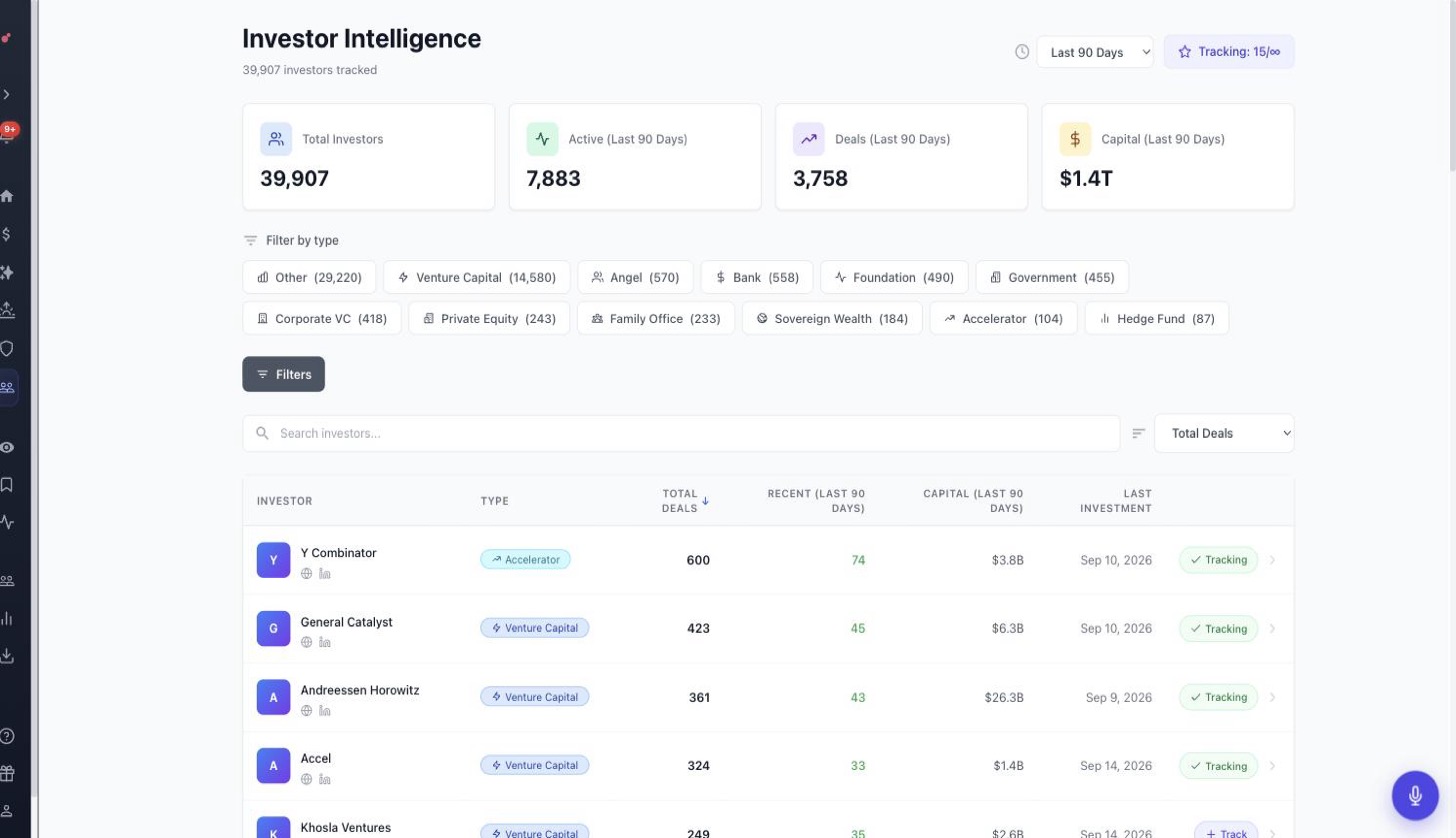Image resolution: width=1456 pixels, height=838 pixels.
Task: Toggle the Venture Capital type filter
Action: 477,277
